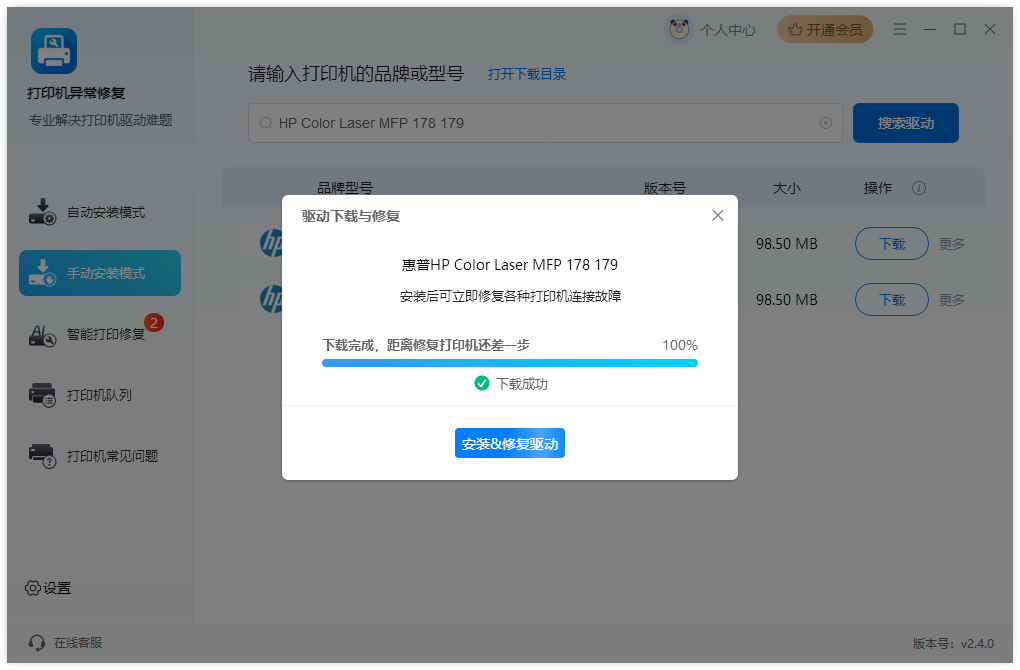Click the 打印机异常修复 app title
Image resolution: width=1020 pixels, height=670 pixels.
click(x=76, y=93)
